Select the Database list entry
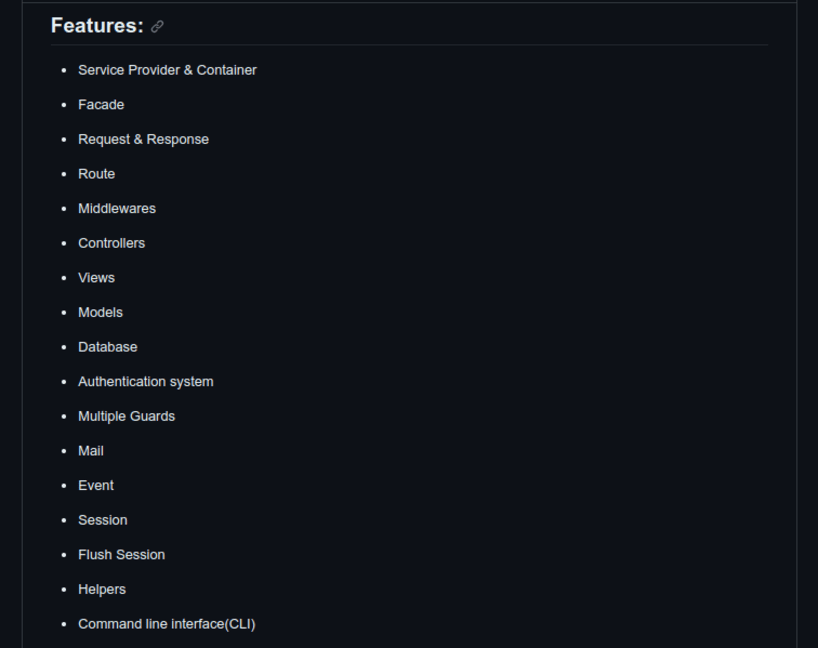818x648 pixels. (107, 347)
